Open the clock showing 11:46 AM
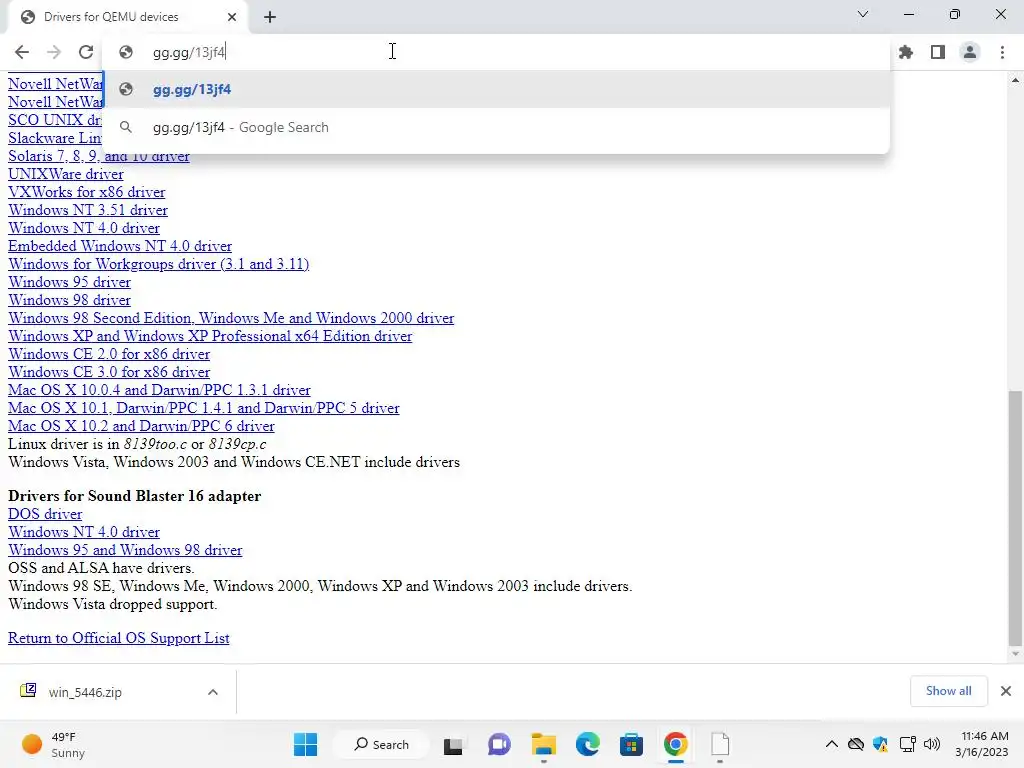The height and width of the screenshot is (768, 1024). click(x=982, y=744)
